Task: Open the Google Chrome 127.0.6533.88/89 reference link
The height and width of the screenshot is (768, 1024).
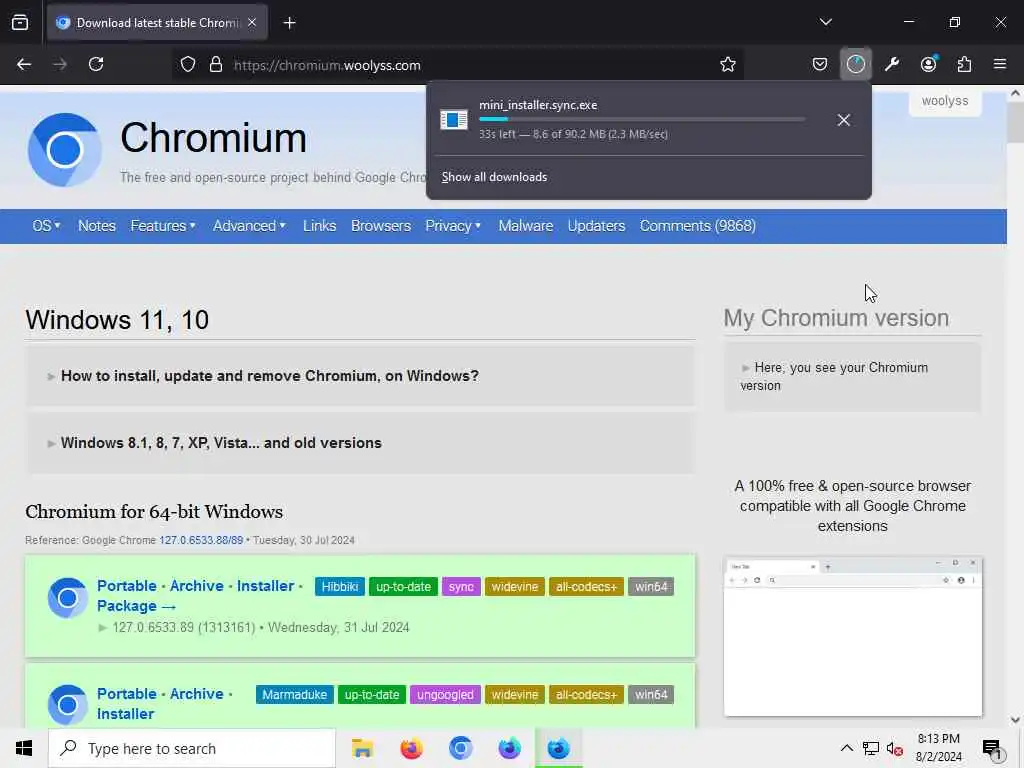Action: [x=201, y=540]
